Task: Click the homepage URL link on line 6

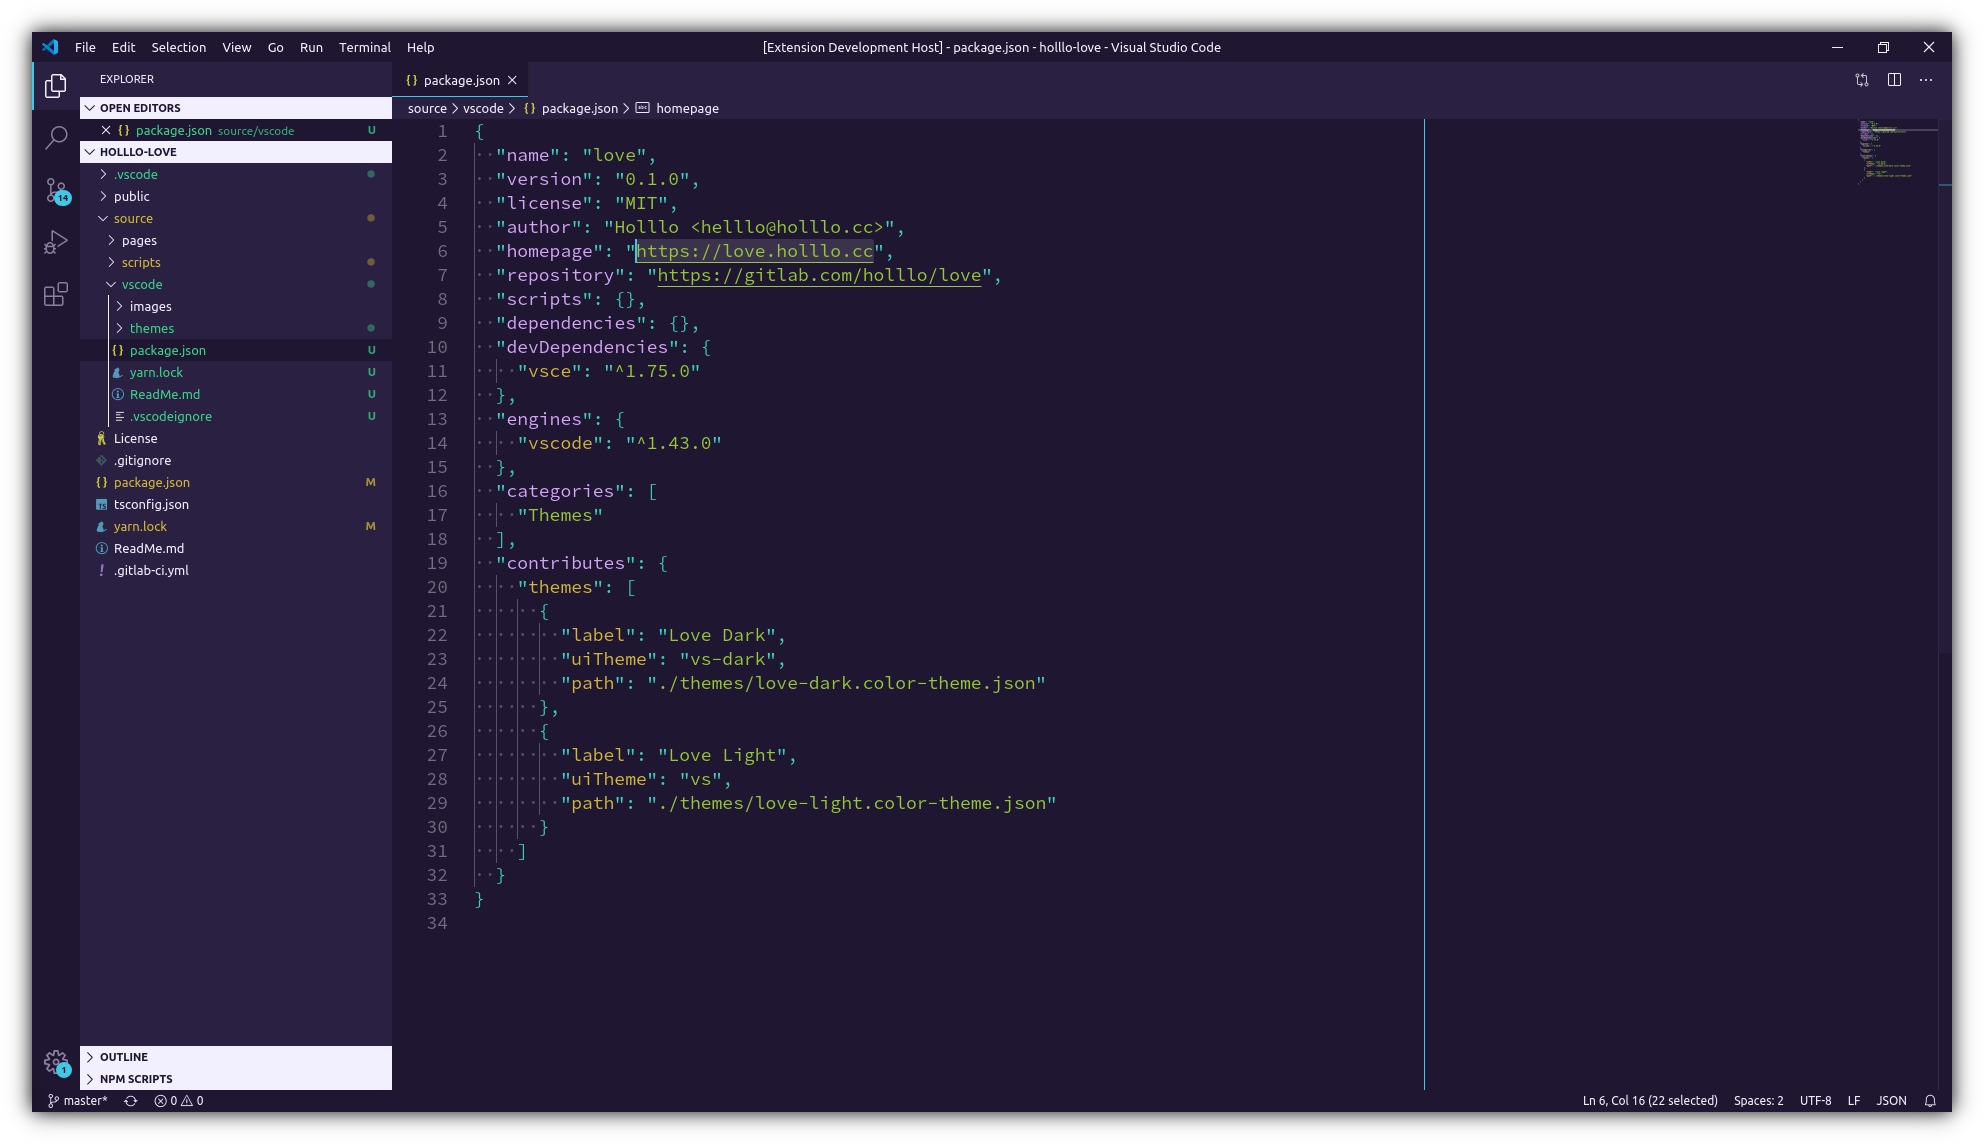Action: (x=754, y=251)
